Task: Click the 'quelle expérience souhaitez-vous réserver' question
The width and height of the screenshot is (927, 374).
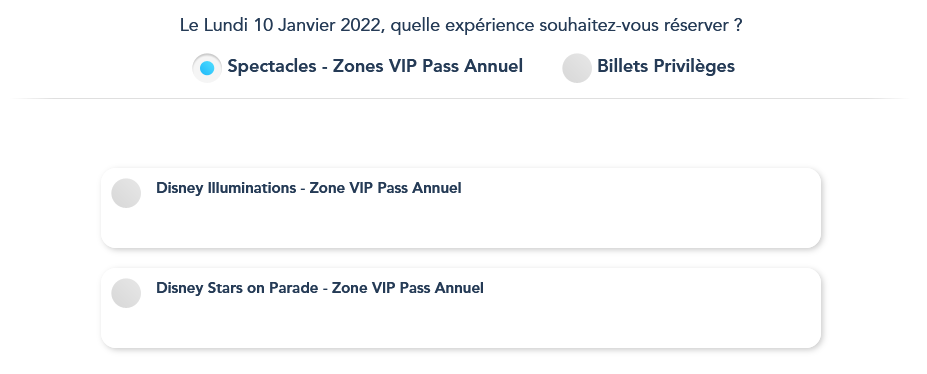Action: (x=560, y=26)
